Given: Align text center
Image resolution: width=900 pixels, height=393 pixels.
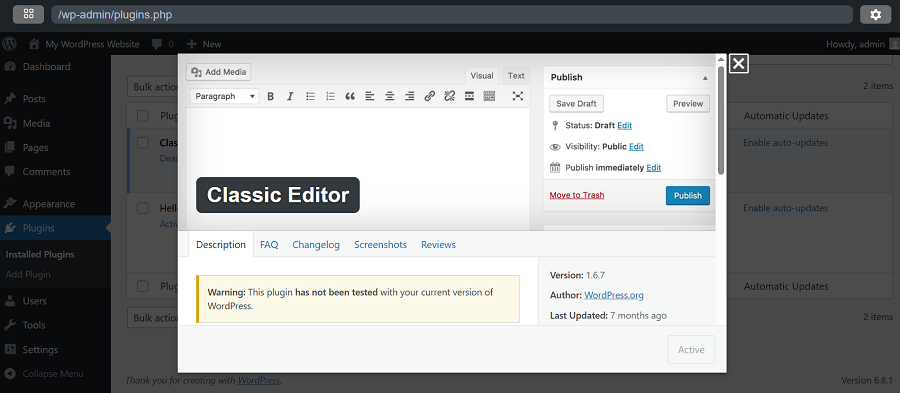Looking at the screenshot, I should [390, 96].
